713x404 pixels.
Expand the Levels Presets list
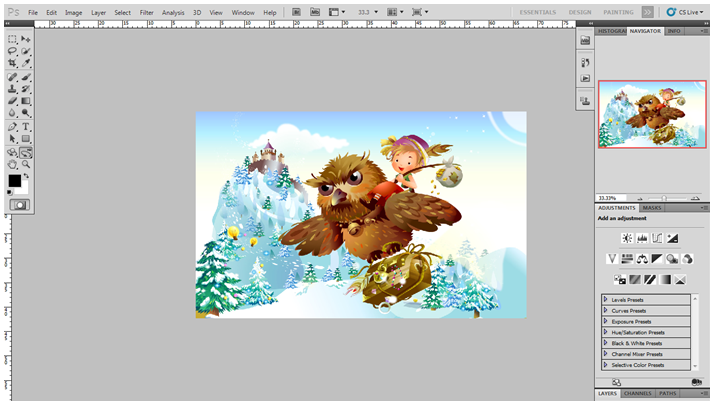(606, 300)
